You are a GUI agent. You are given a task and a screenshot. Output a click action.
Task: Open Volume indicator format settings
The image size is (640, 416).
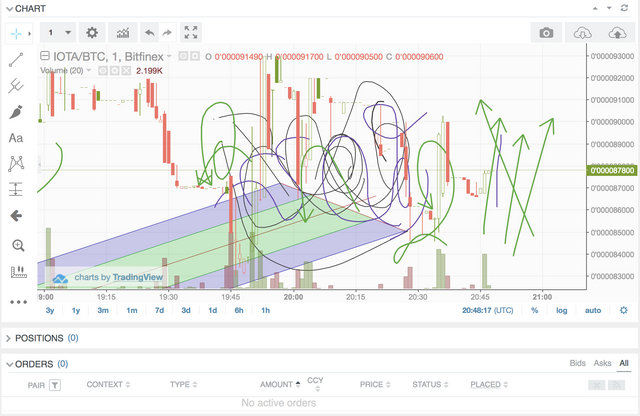pos(115,71)
